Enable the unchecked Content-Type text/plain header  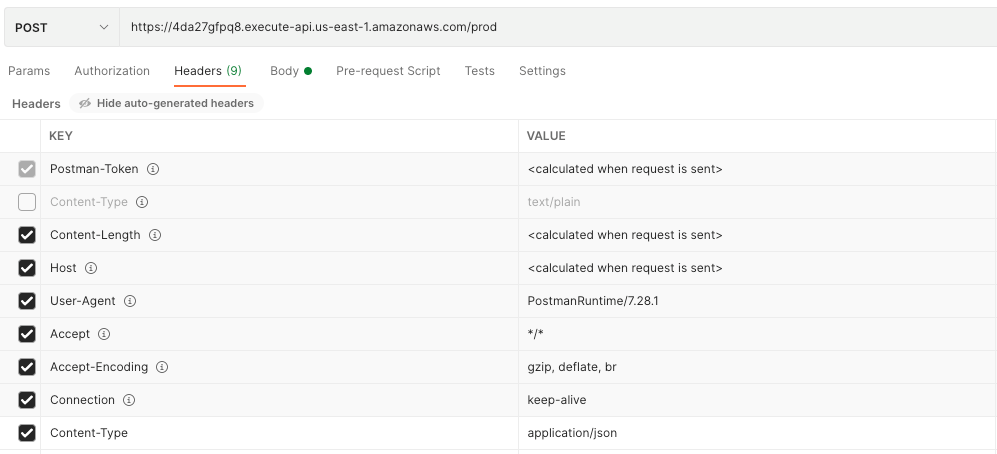tap(27, 202)
